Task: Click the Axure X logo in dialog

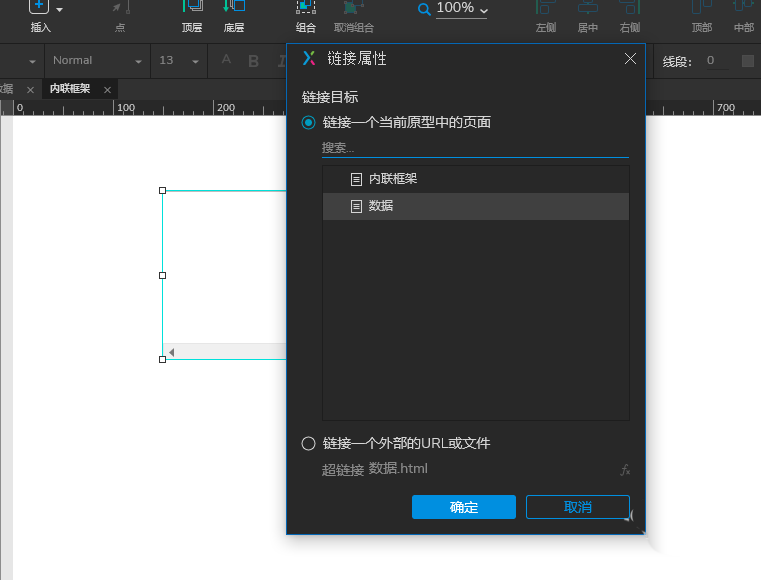Action: 309,58
